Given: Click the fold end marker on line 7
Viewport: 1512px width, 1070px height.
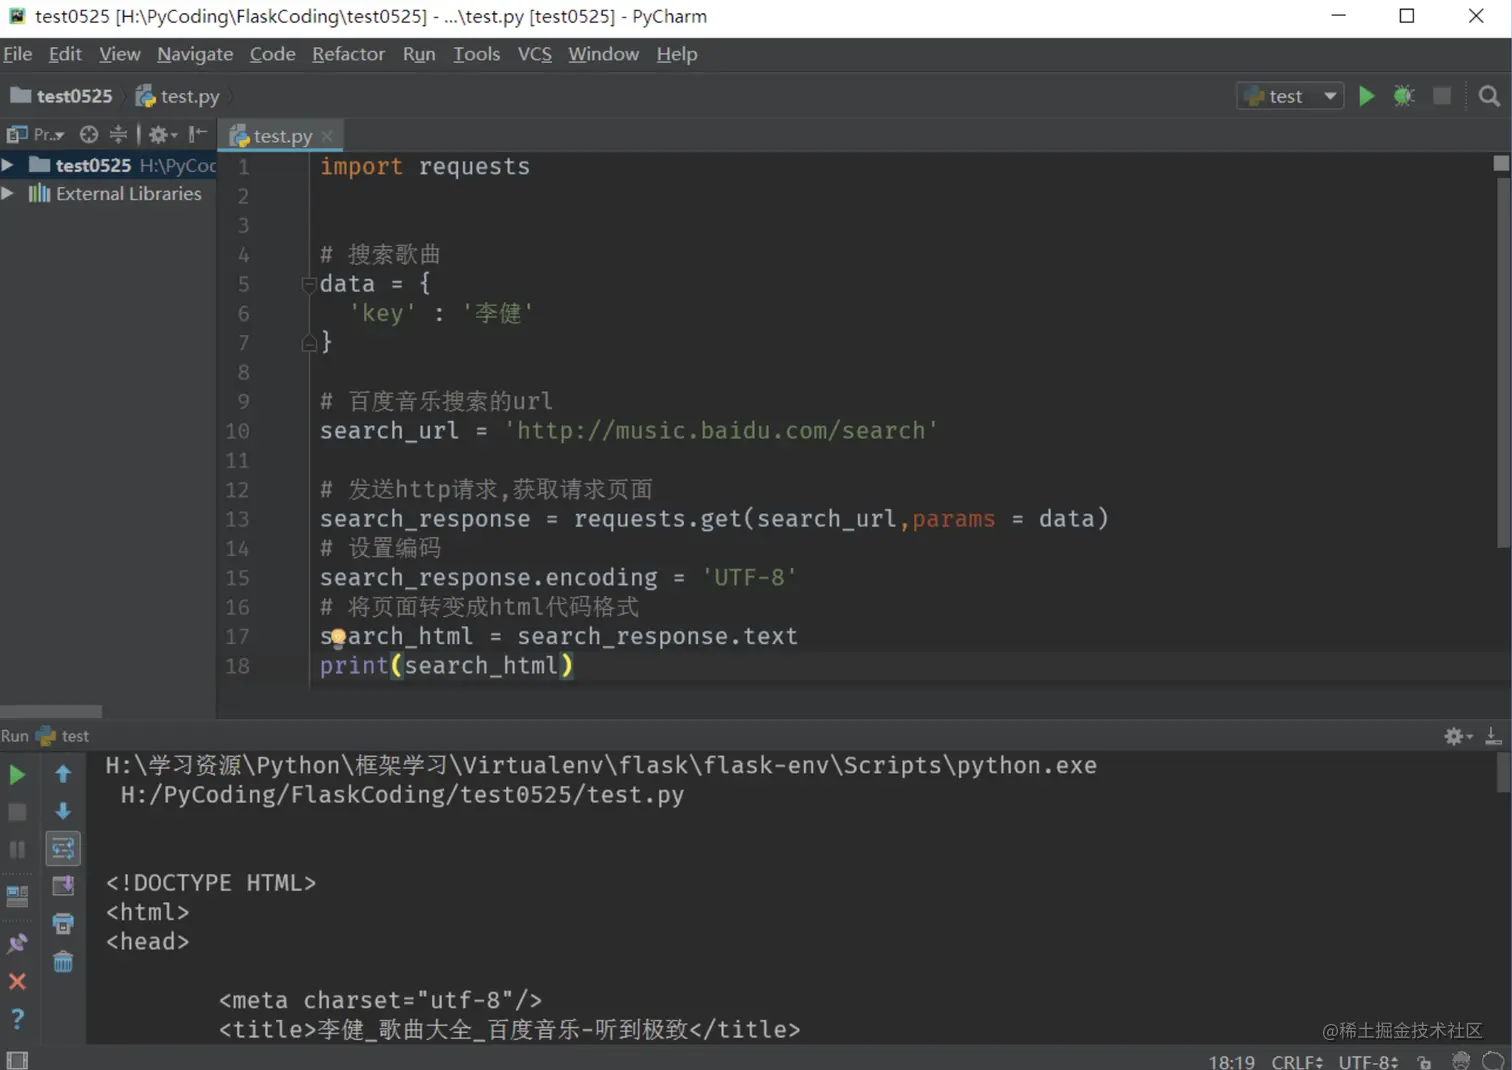Looking at the screenshot, I should 309,343.
